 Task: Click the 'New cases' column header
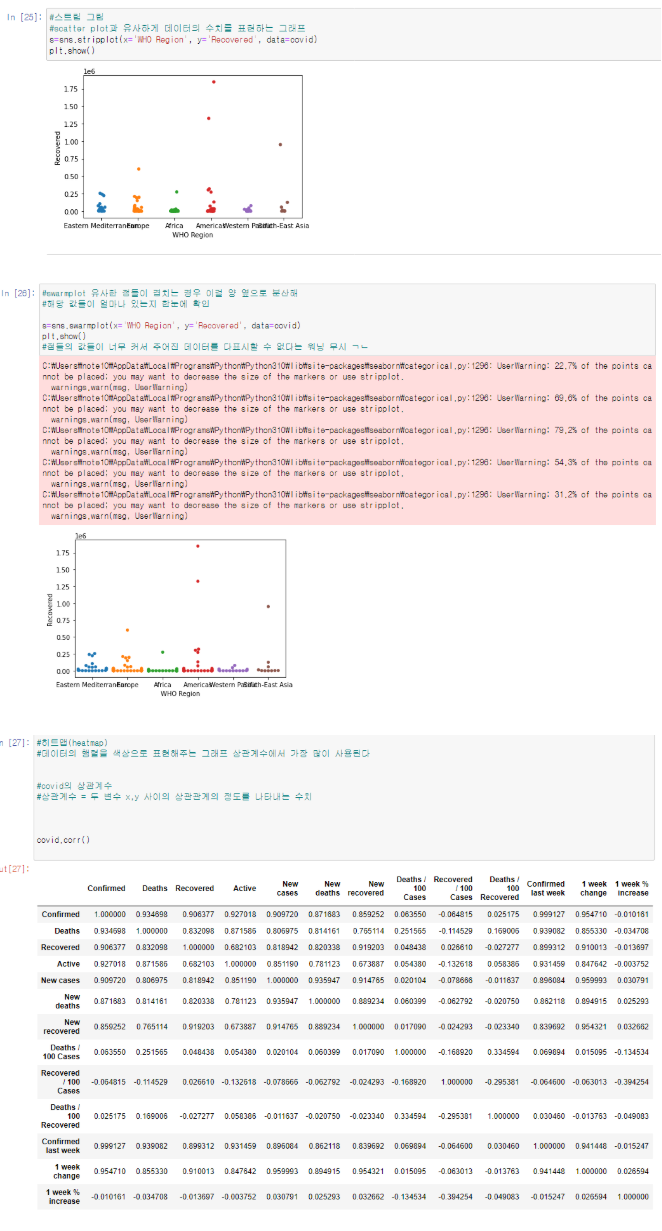[289, 888]
